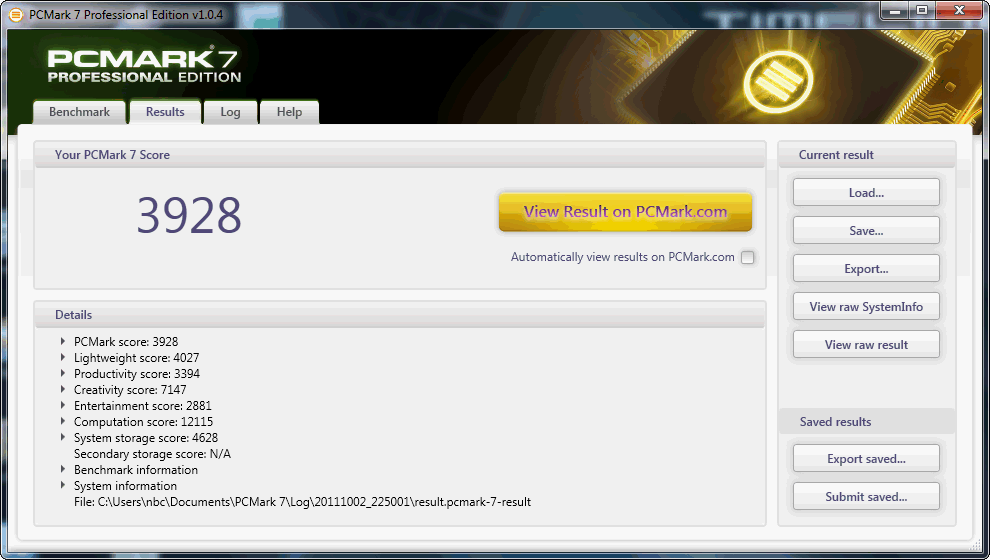Image resolution: width=990 pixels, height=560 pixels.
Task: Click the result file path line
Action: pyautogui.click(x=302, y=502)
